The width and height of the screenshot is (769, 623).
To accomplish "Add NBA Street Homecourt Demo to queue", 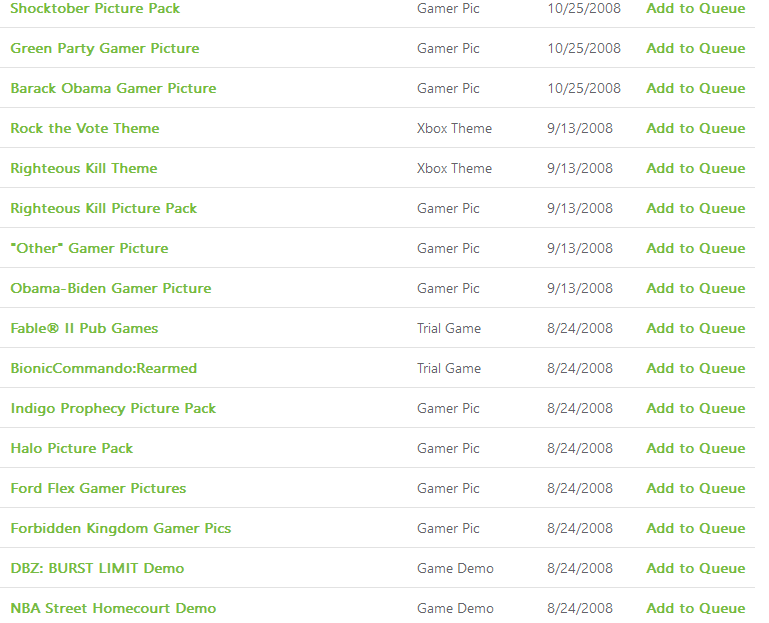I will coord(695,608).
